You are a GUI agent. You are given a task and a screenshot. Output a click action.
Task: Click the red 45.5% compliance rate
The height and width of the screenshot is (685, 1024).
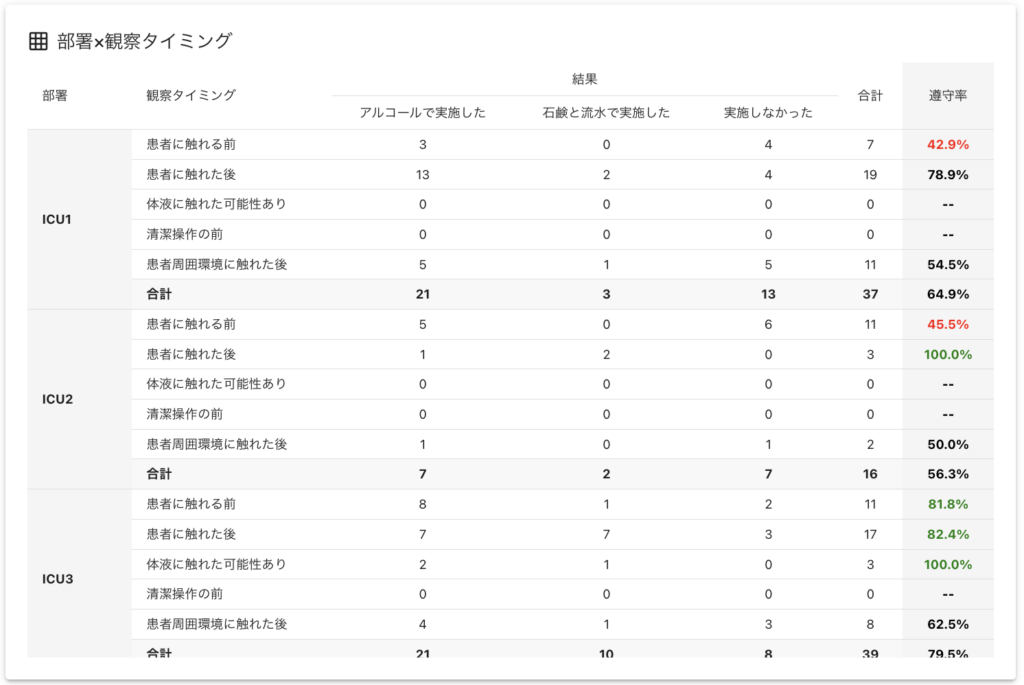(947, 325)
